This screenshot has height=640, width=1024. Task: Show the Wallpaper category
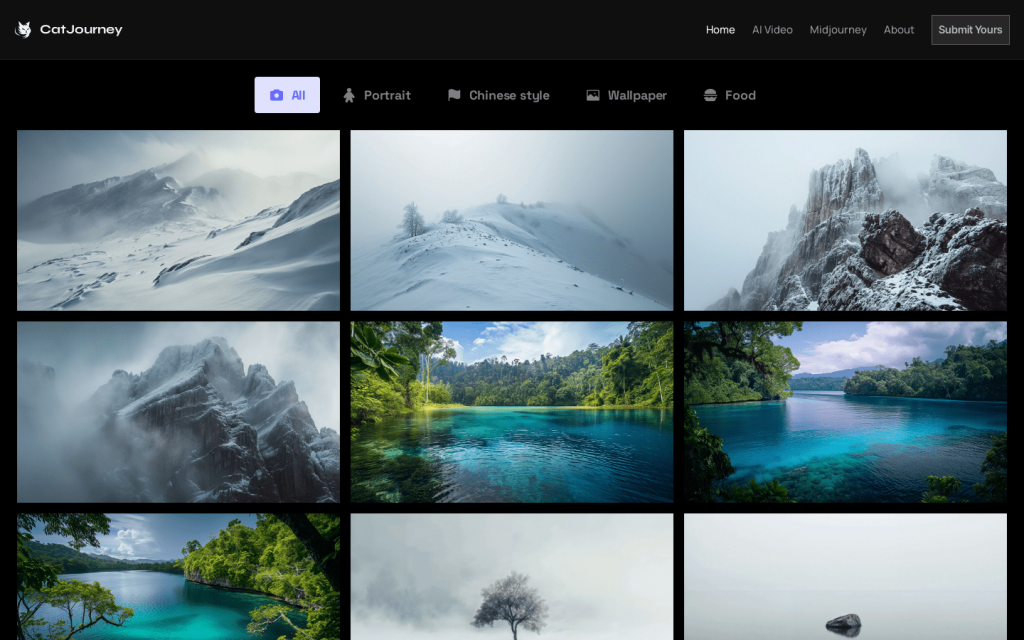coord(626,95)
